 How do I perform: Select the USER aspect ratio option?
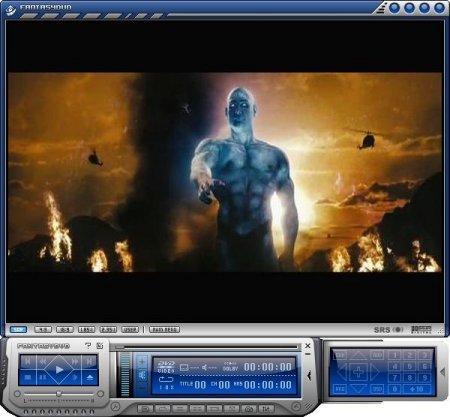[130, 330]
